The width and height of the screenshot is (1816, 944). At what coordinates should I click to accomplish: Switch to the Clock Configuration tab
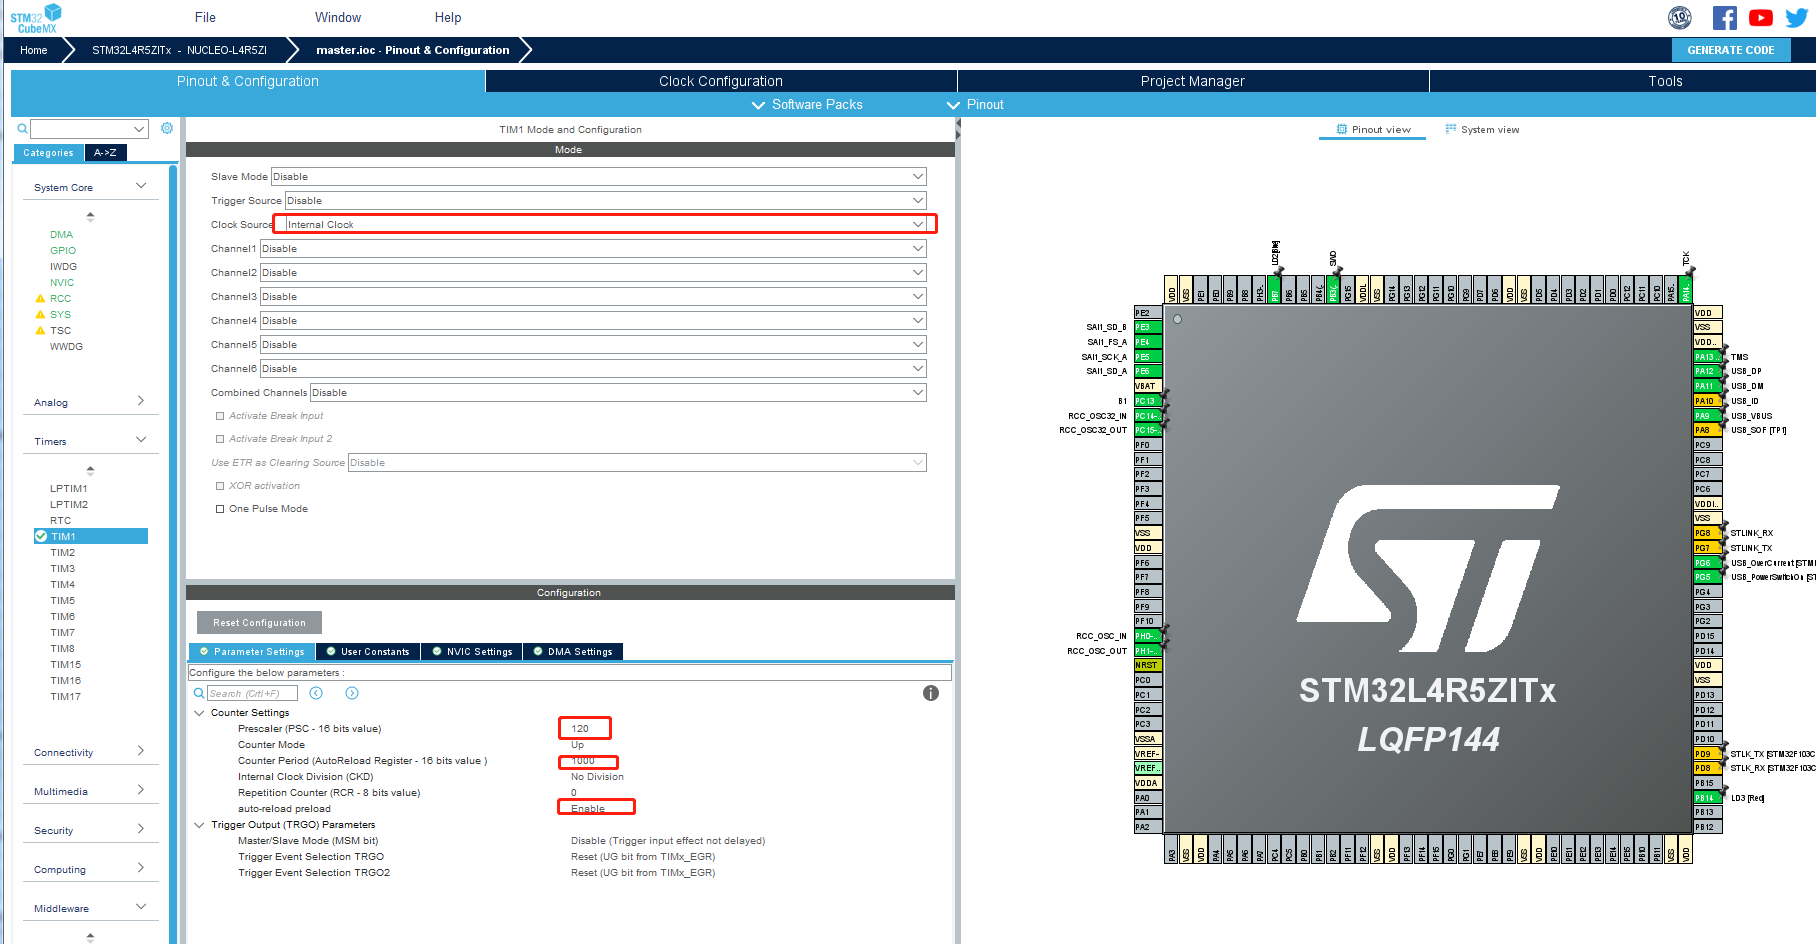[x=720, y=81]
